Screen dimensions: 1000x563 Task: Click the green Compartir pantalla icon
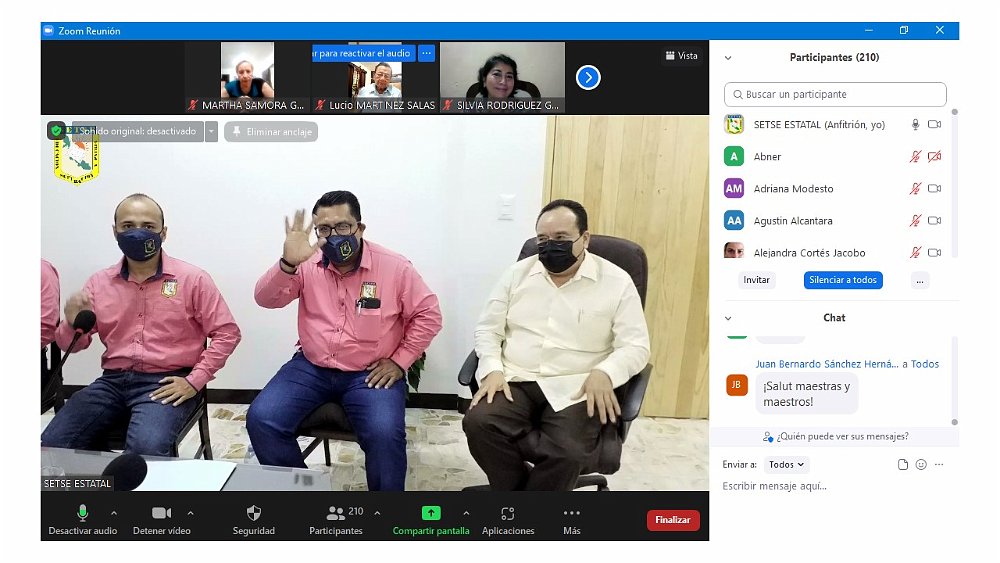[431, 513]
